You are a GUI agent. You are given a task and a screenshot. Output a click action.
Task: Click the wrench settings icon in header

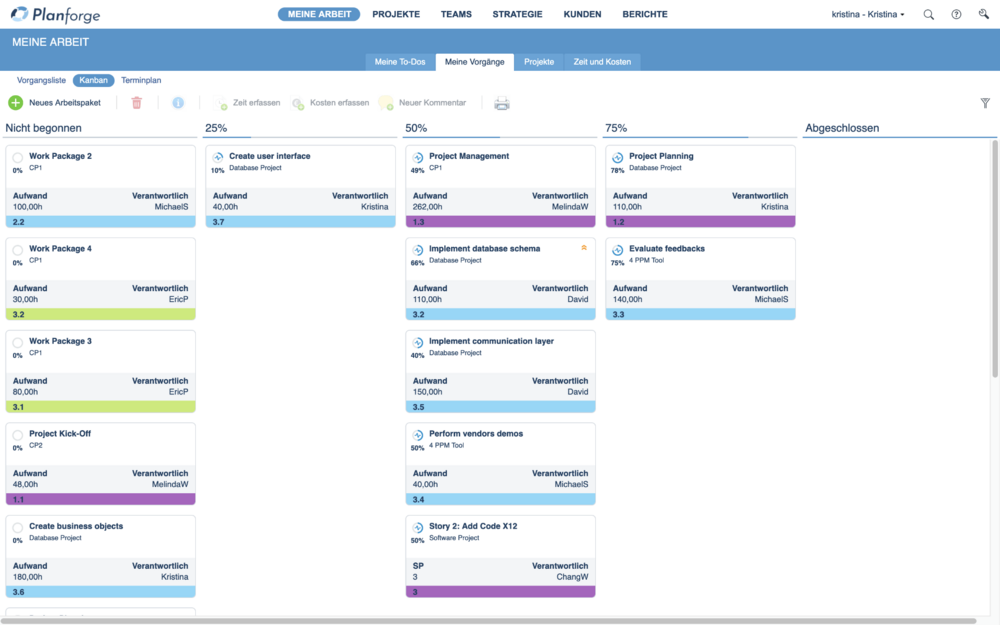point(984,15)
